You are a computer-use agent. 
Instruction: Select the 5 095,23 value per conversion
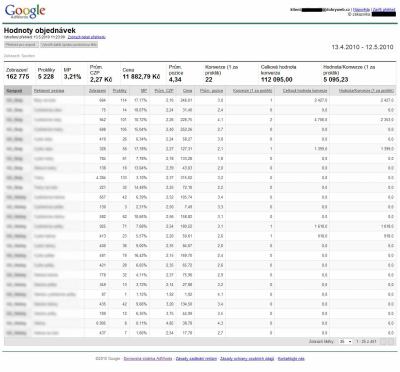336,80
